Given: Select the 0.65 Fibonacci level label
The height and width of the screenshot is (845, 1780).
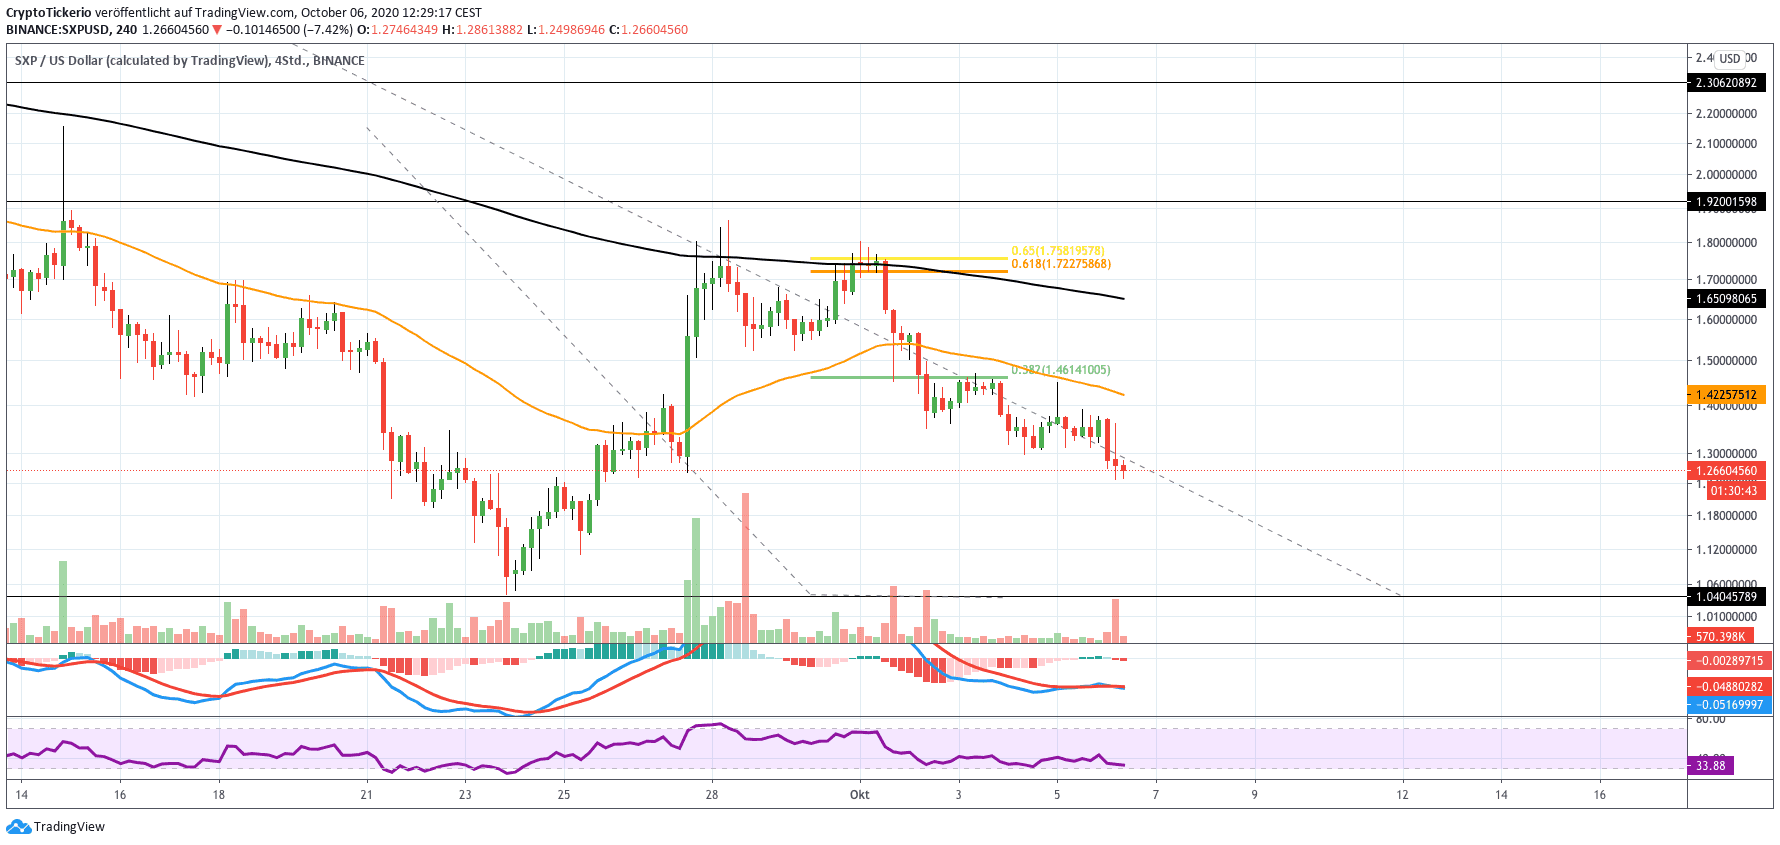Looking at the screenshot, I should pyautogui.click(x=1058, y=251).
